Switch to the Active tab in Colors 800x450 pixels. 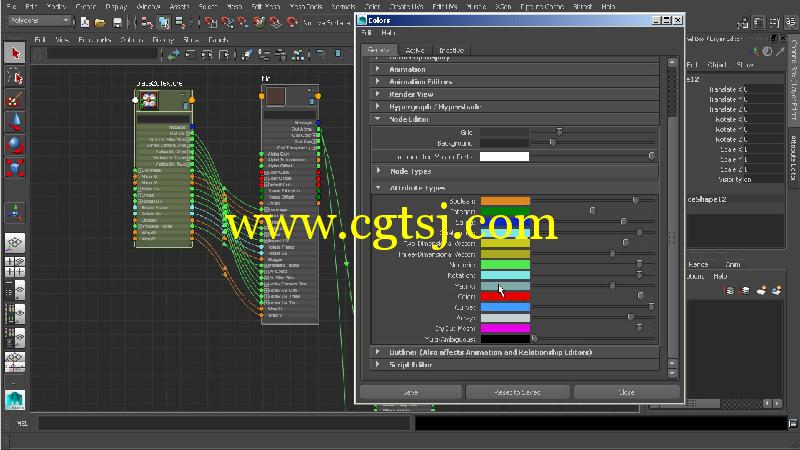[x=415, y=50]
